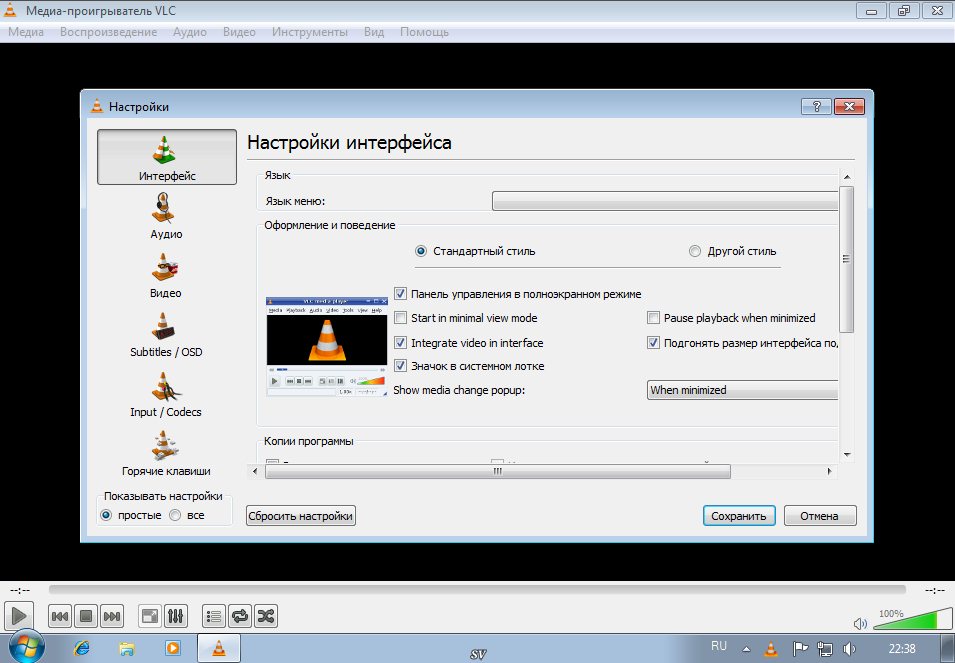955x663 pixels.
Task: Go to Input / Codecs settings
Action: pos(166,393)
